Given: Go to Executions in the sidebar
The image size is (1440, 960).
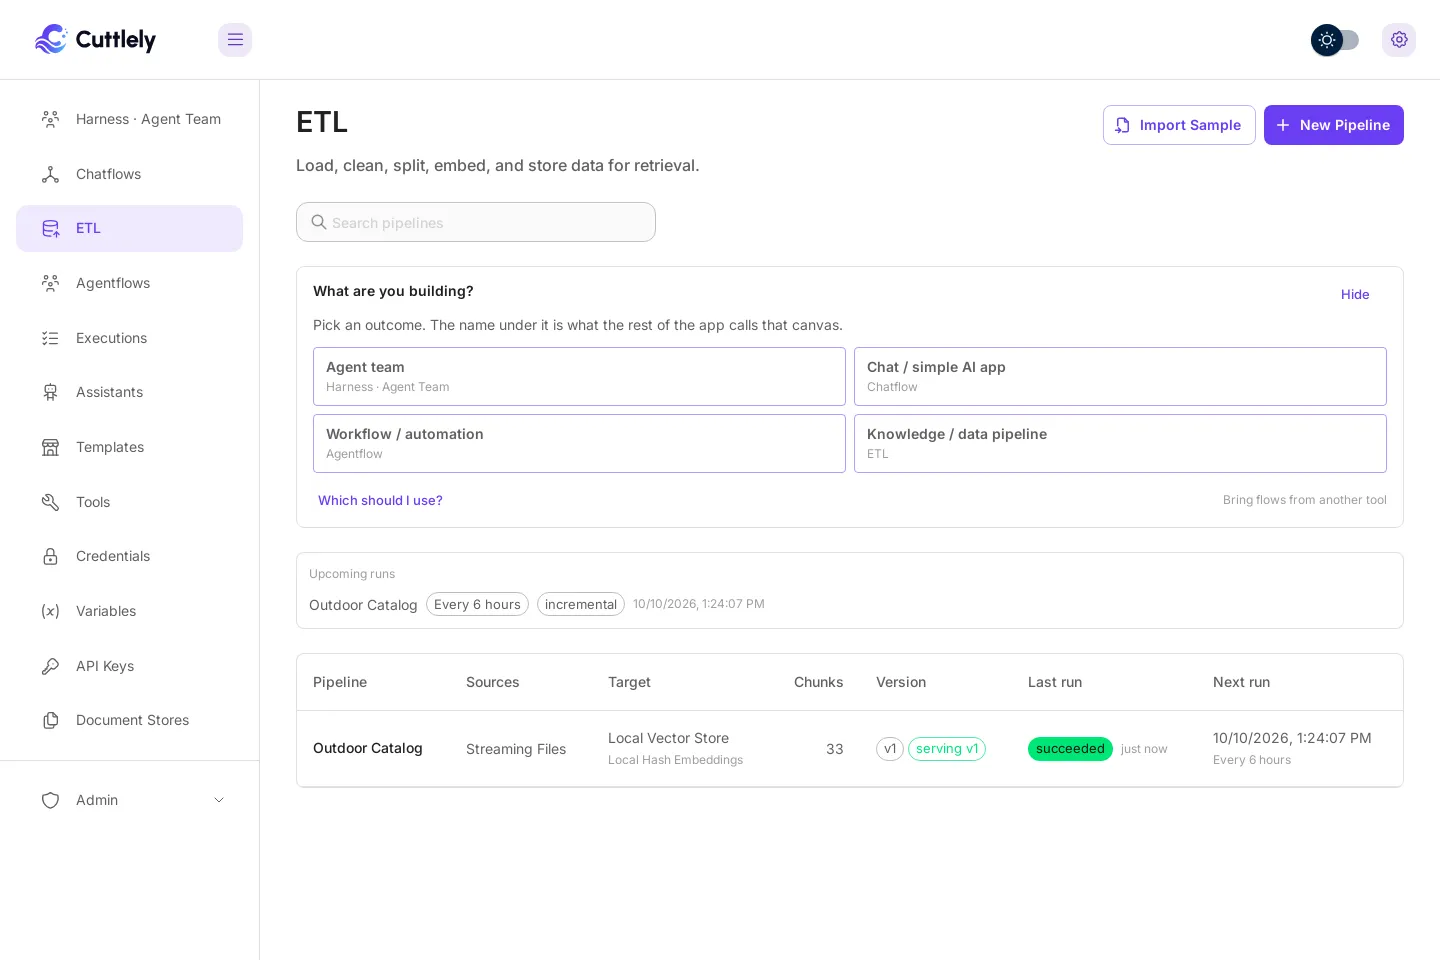Looking at the screenshot, I should coord(129,338).
